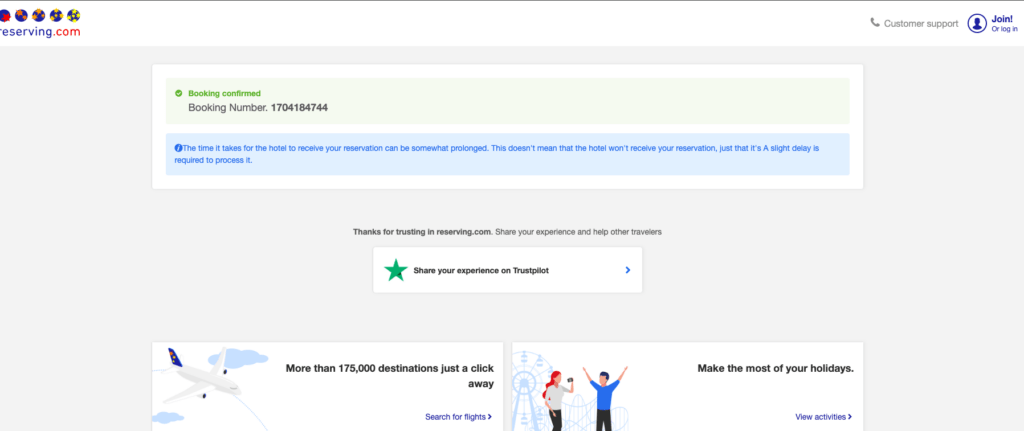Open the View activities link
This screenshot has width=1024, height=431.
824,417
